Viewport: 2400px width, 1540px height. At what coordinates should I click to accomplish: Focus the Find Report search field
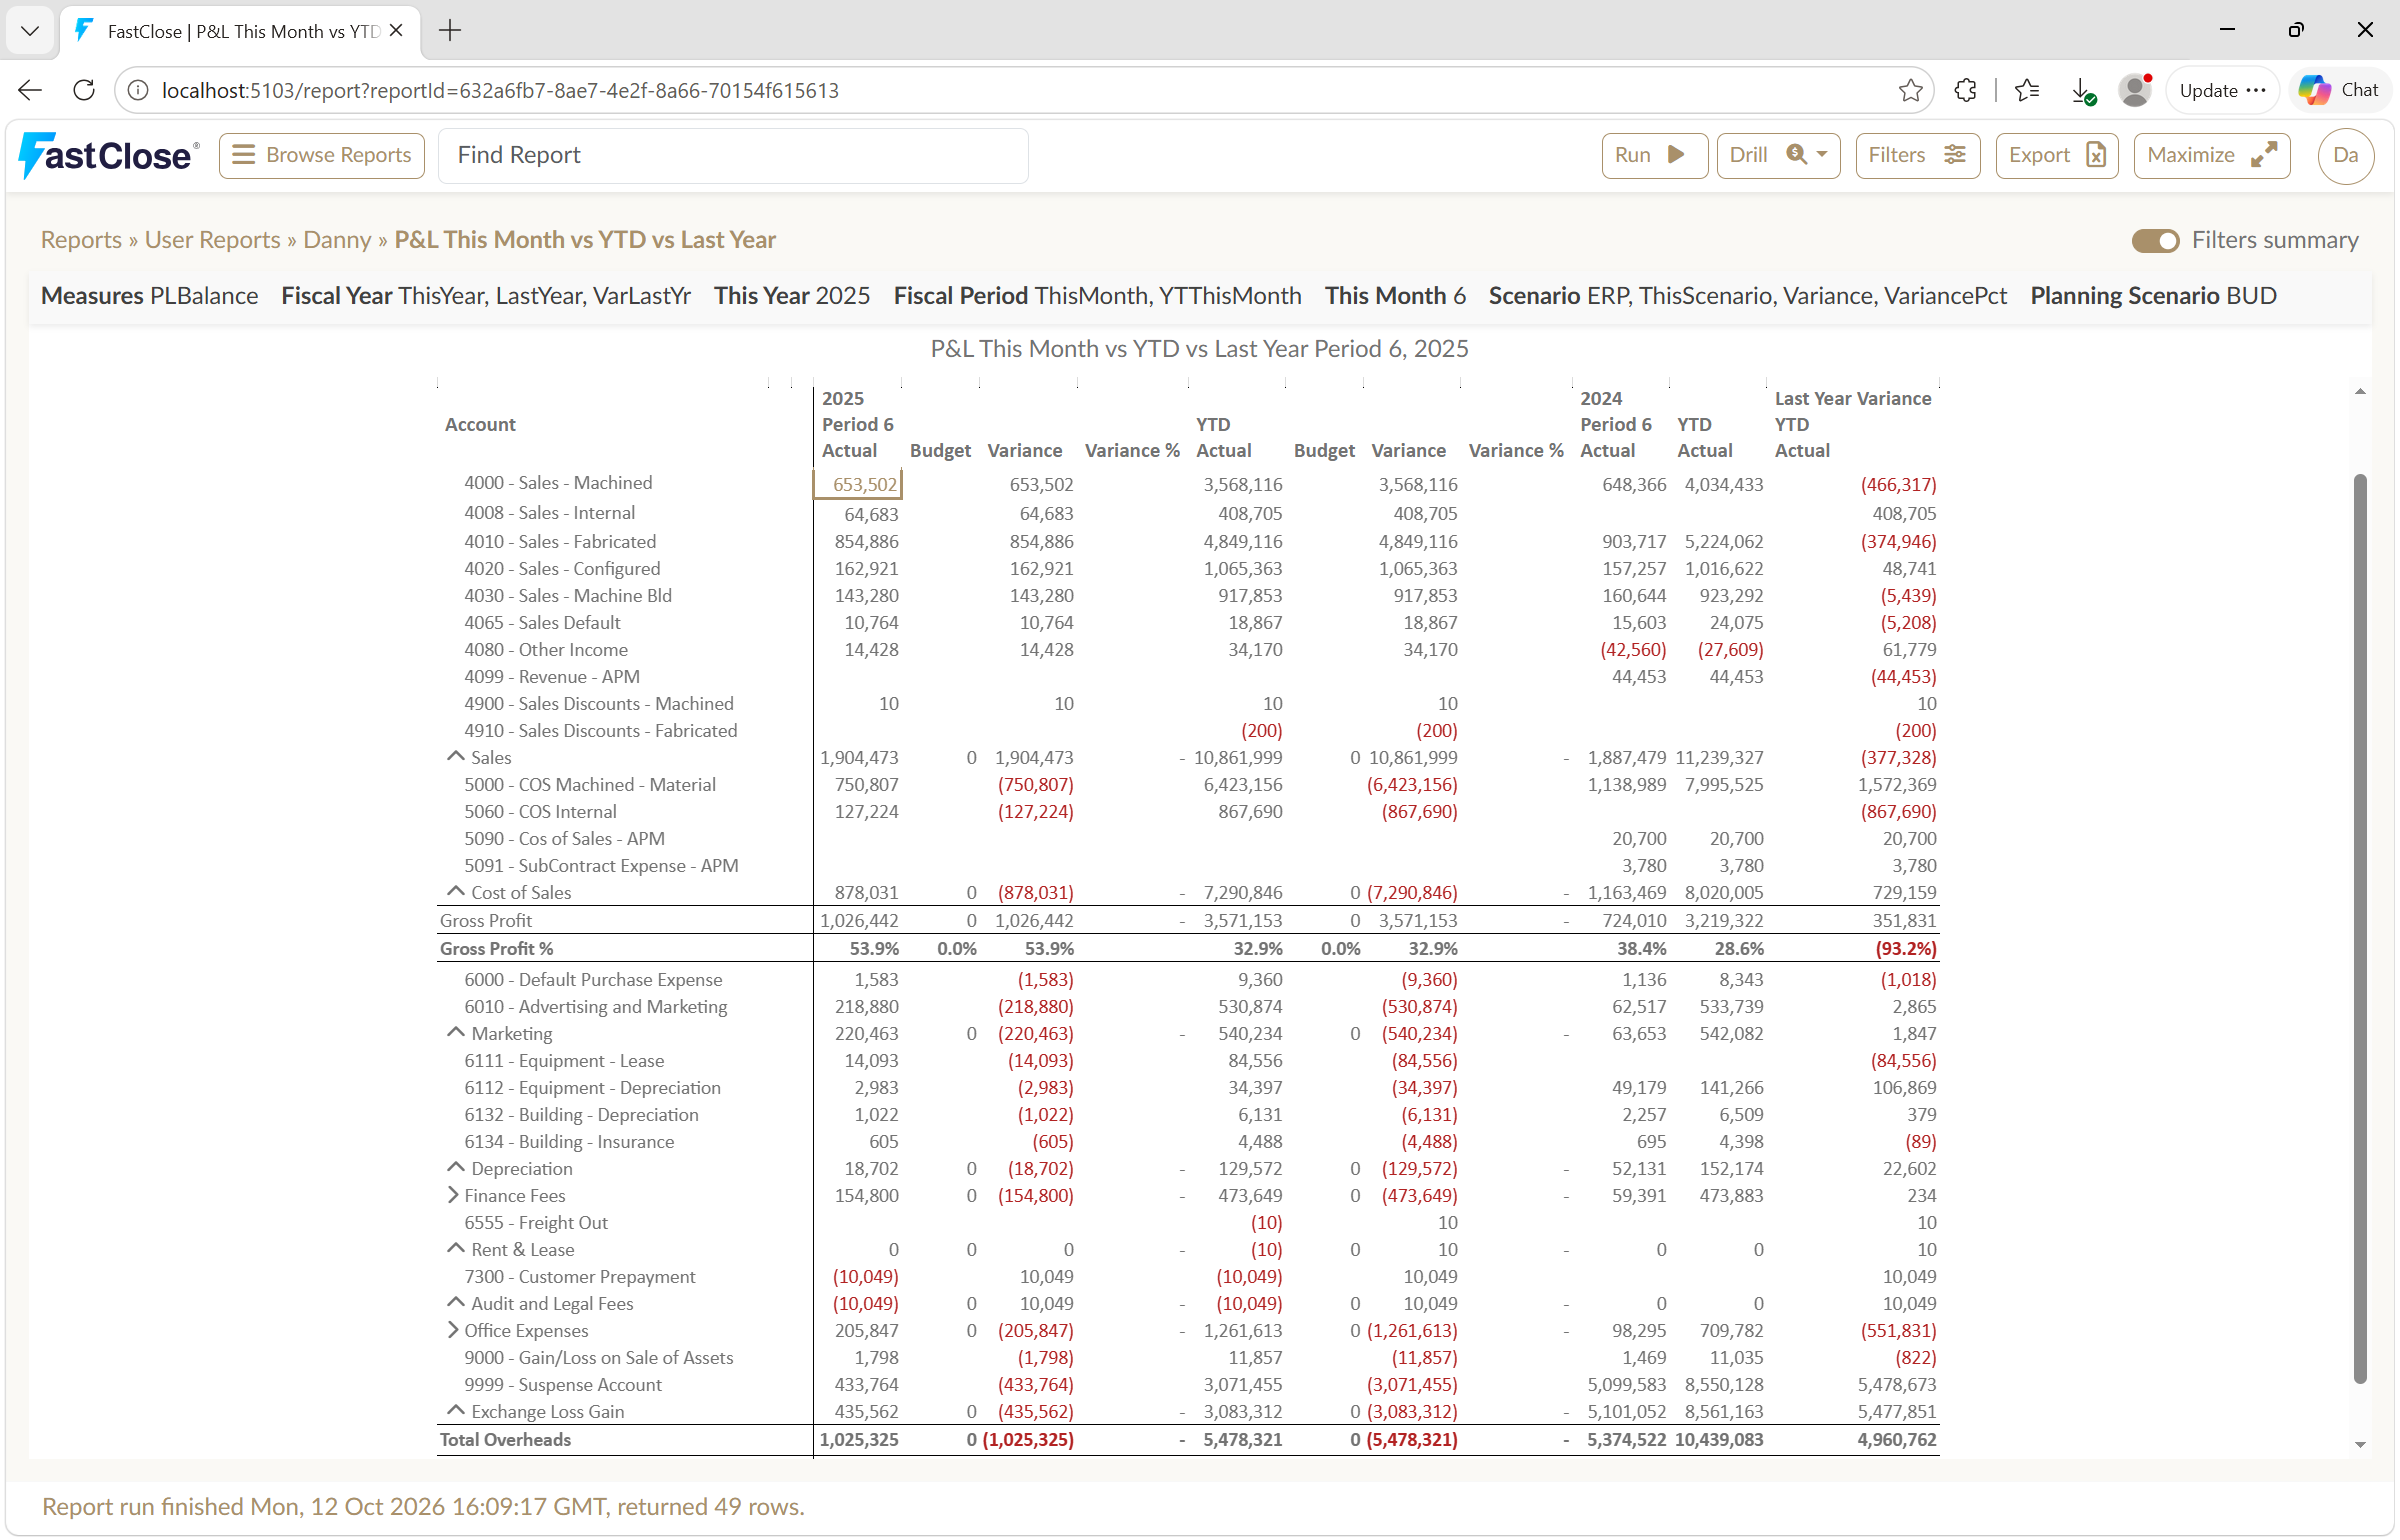tap(733, 155)
